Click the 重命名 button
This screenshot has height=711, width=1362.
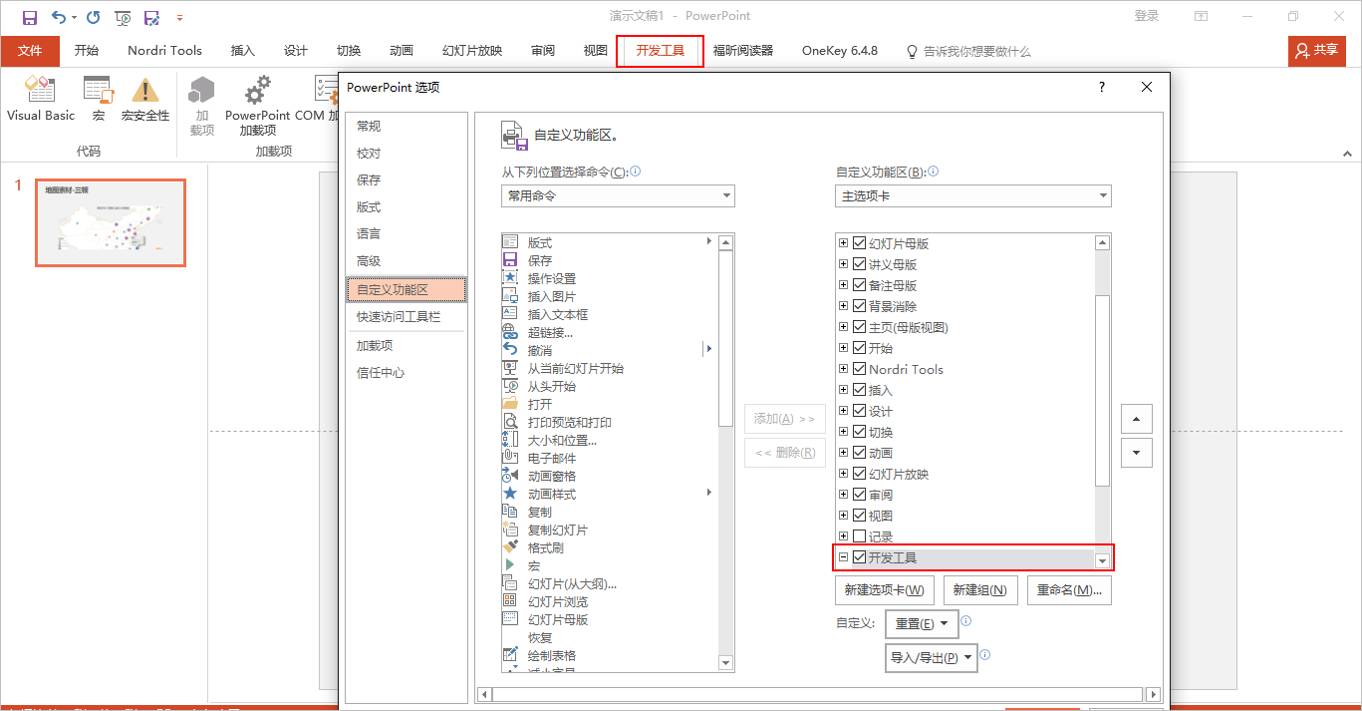(x=1069, y=590)
